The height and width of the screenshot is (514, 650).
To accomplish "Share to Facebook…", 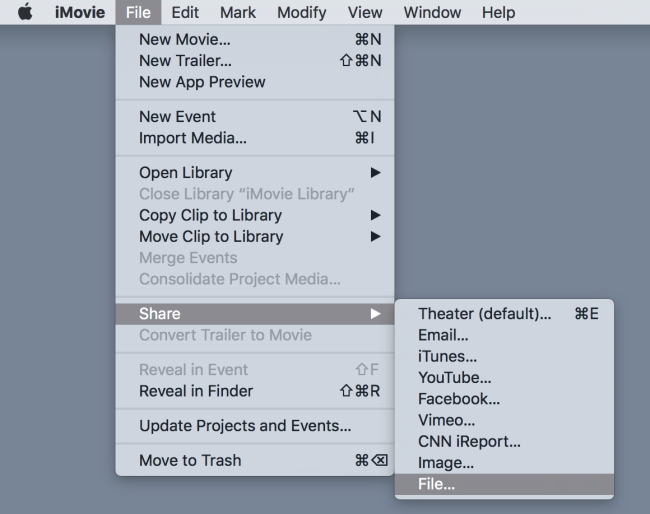I will coord(504,399).
